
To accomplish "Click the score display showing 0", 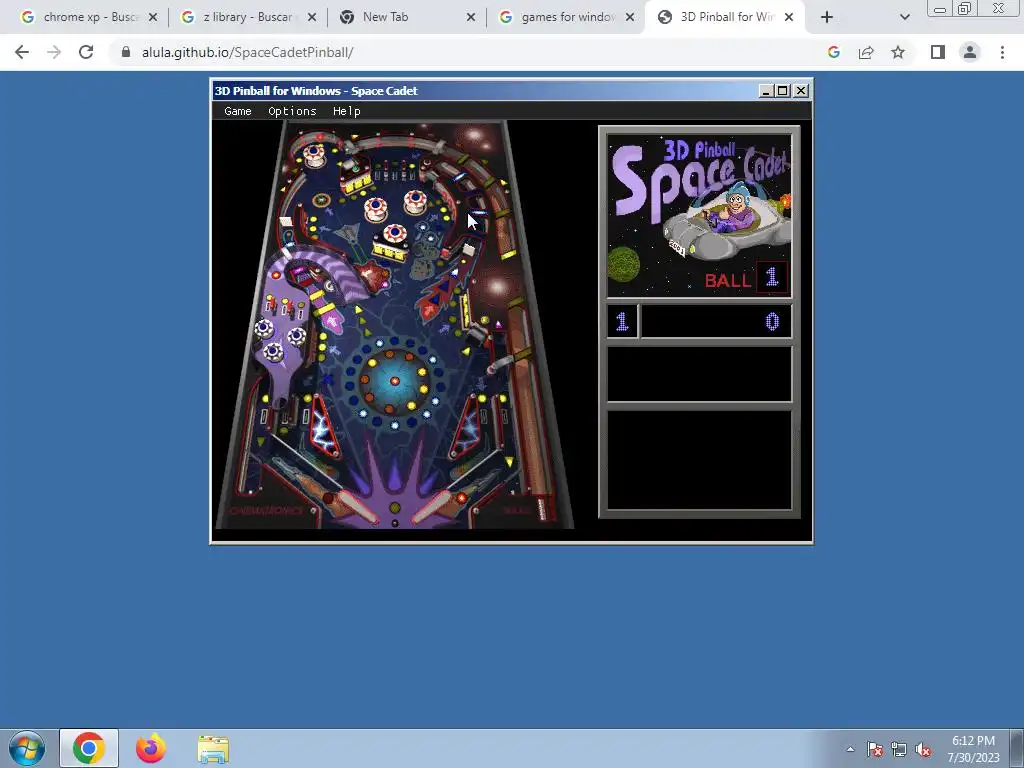I will click(x=716, y=321).
